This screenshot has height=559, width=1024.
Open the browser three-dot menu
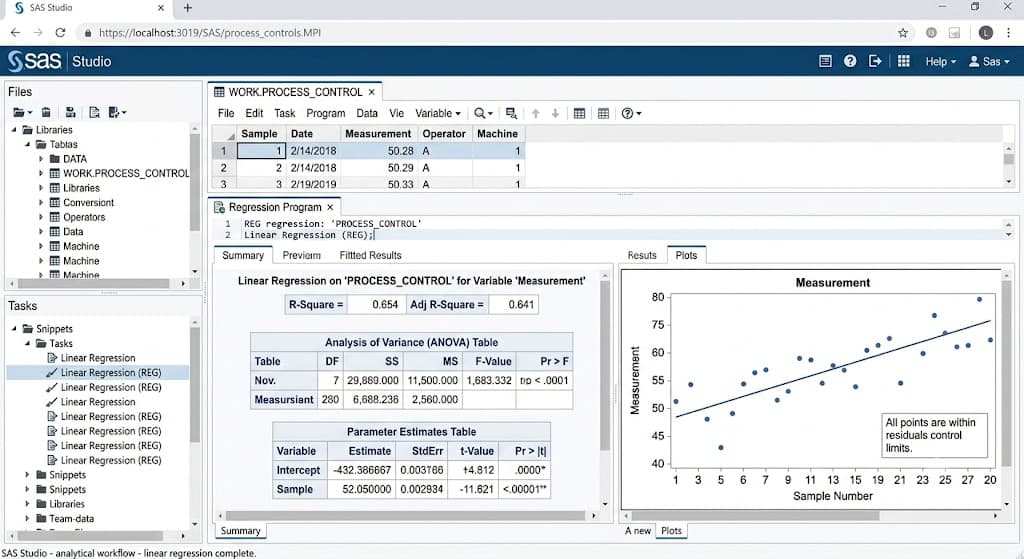[1008, 33]
